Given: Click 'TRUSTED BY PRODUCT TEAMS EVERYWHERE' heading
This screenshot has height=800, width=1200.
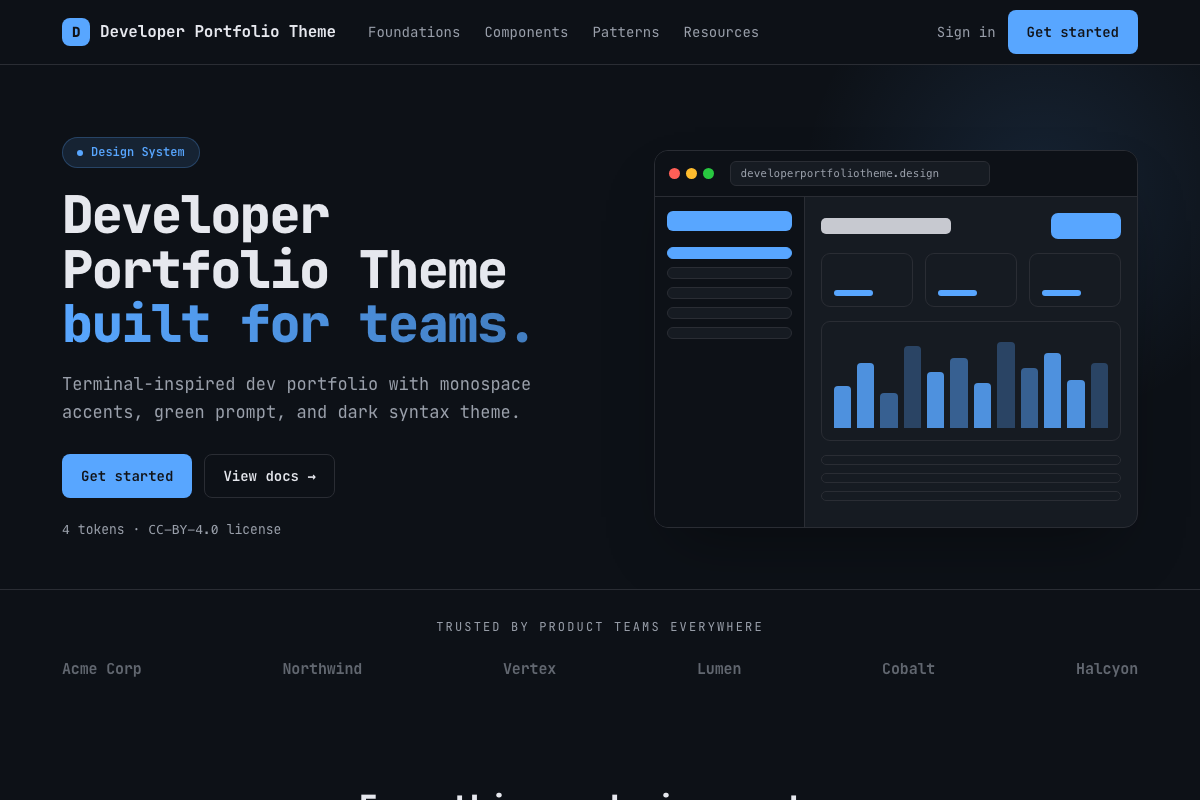Looking at the screenshot, I should [600, 627].
